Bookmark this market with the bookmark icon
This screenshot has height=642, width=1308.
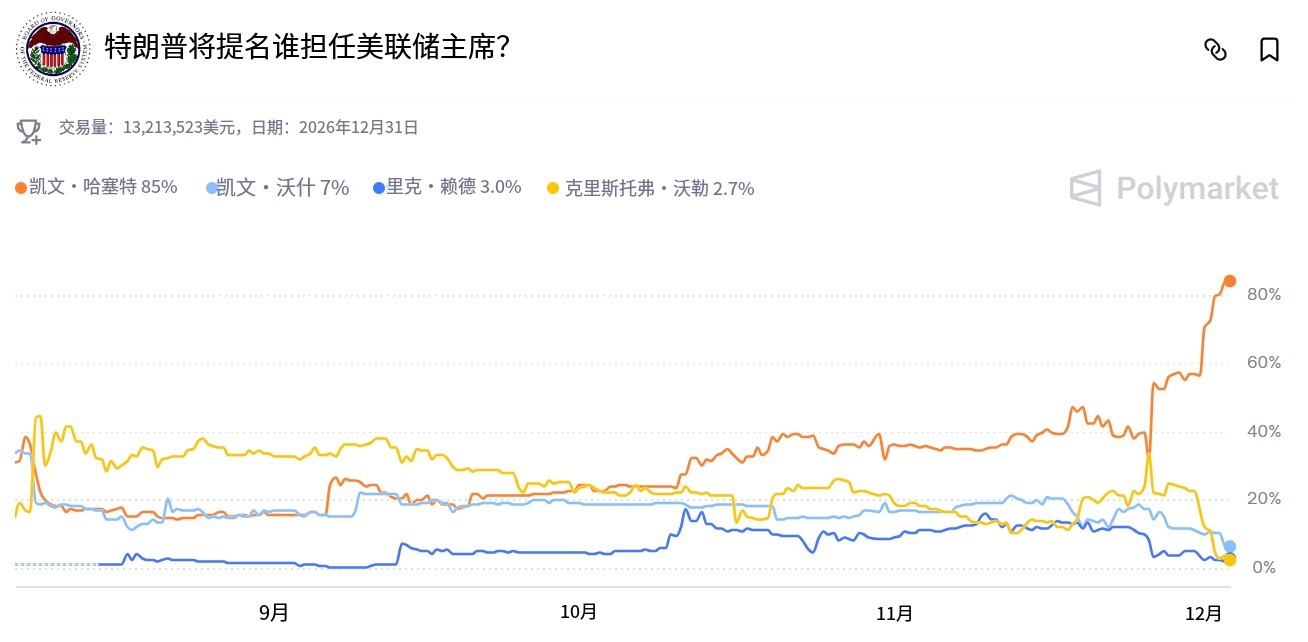tap(1269, 49)
